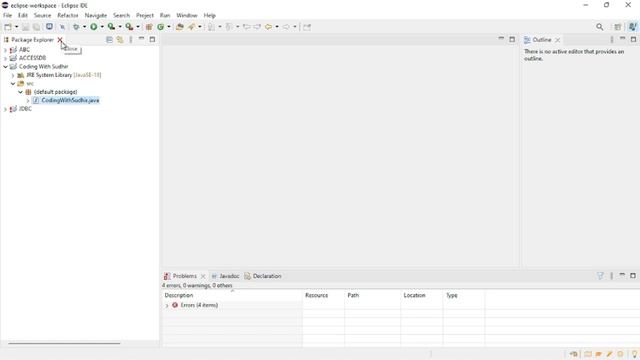
Task: Sort problems by Description column header
Action: (232, 295)
